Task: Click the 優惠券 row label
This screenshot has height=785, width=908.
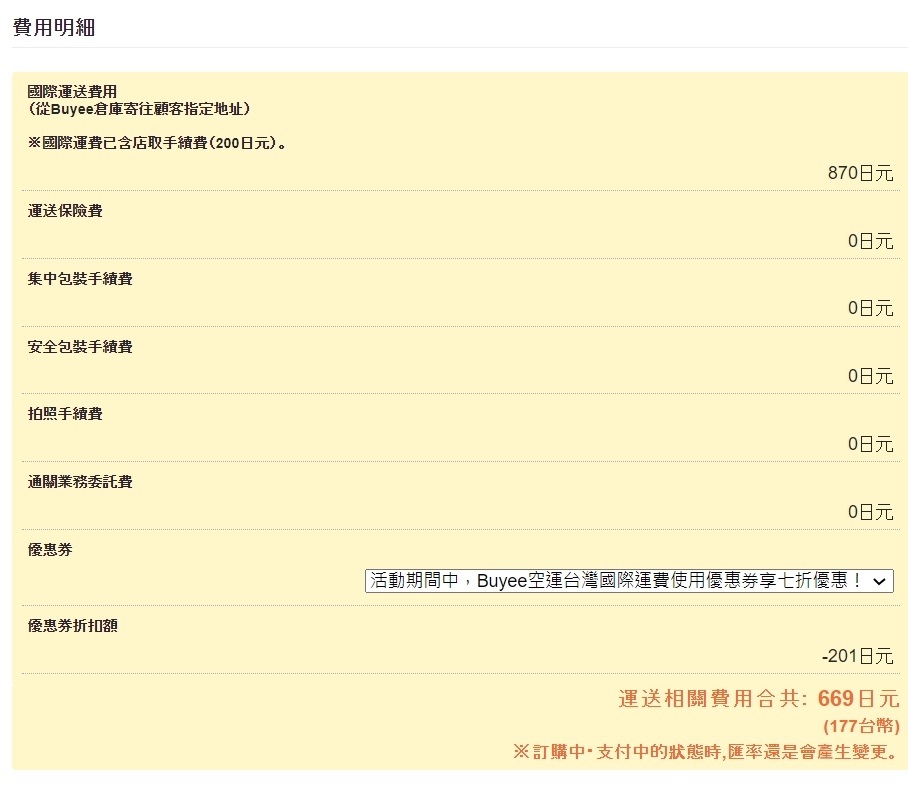Action: pos(50,550)
